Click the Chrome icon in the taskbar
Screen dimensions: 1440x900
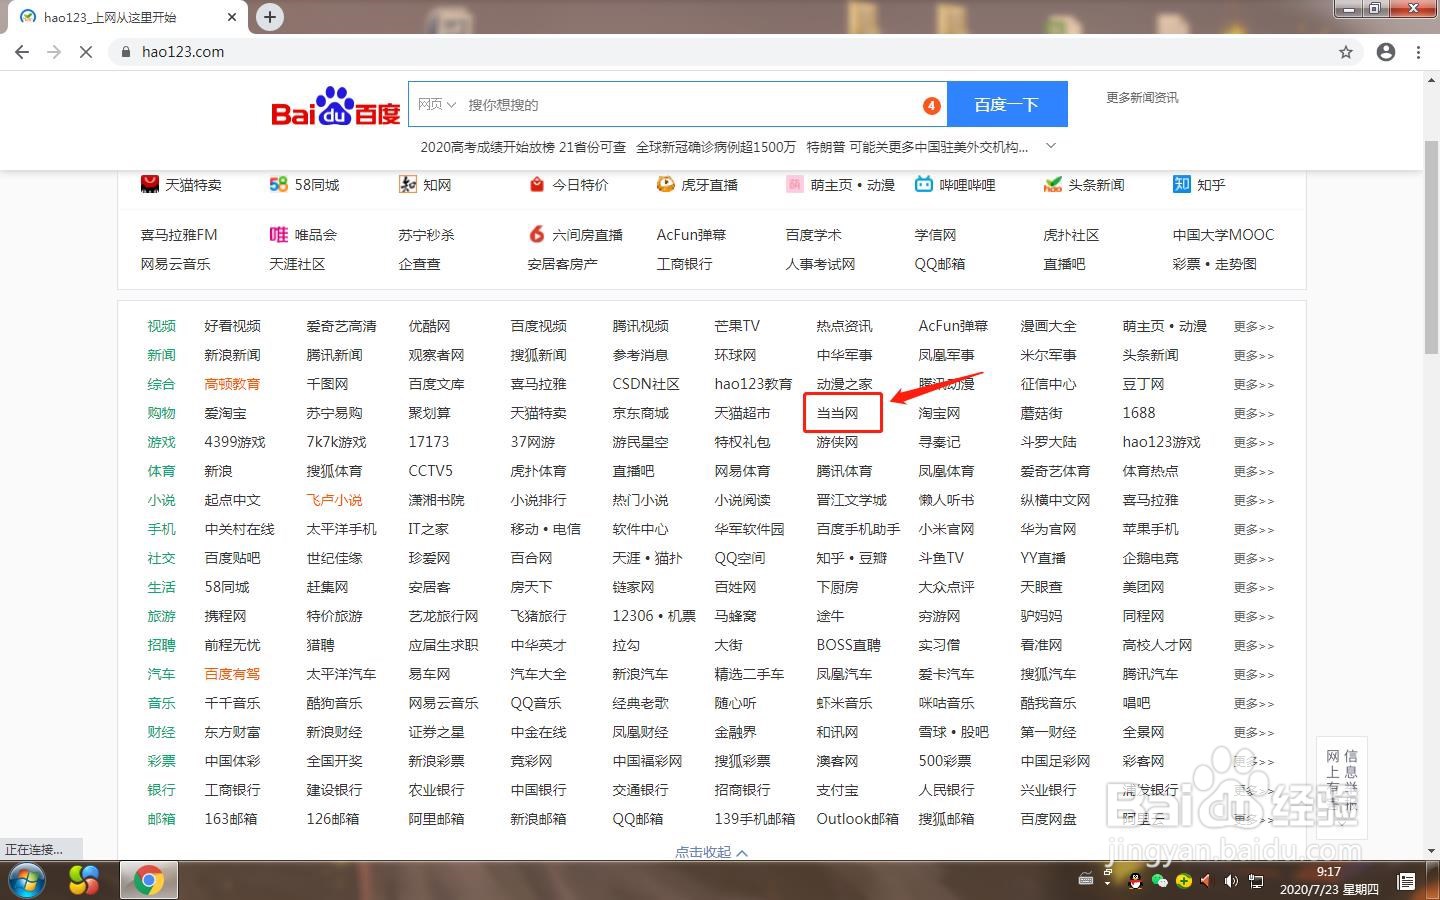[x=149, y=880]
